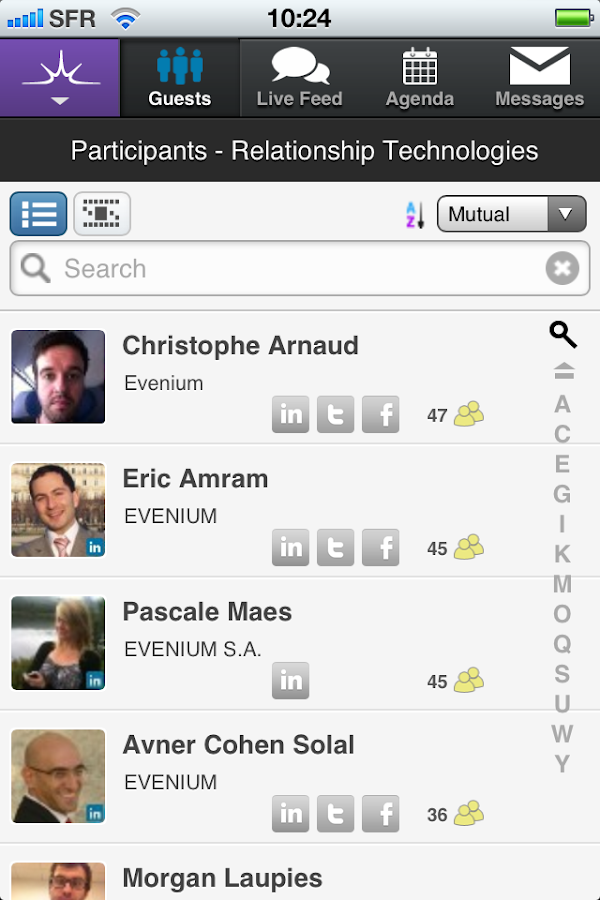
Task: Tap the alphabet index search magnifier
Action: [x=562, y=335]
